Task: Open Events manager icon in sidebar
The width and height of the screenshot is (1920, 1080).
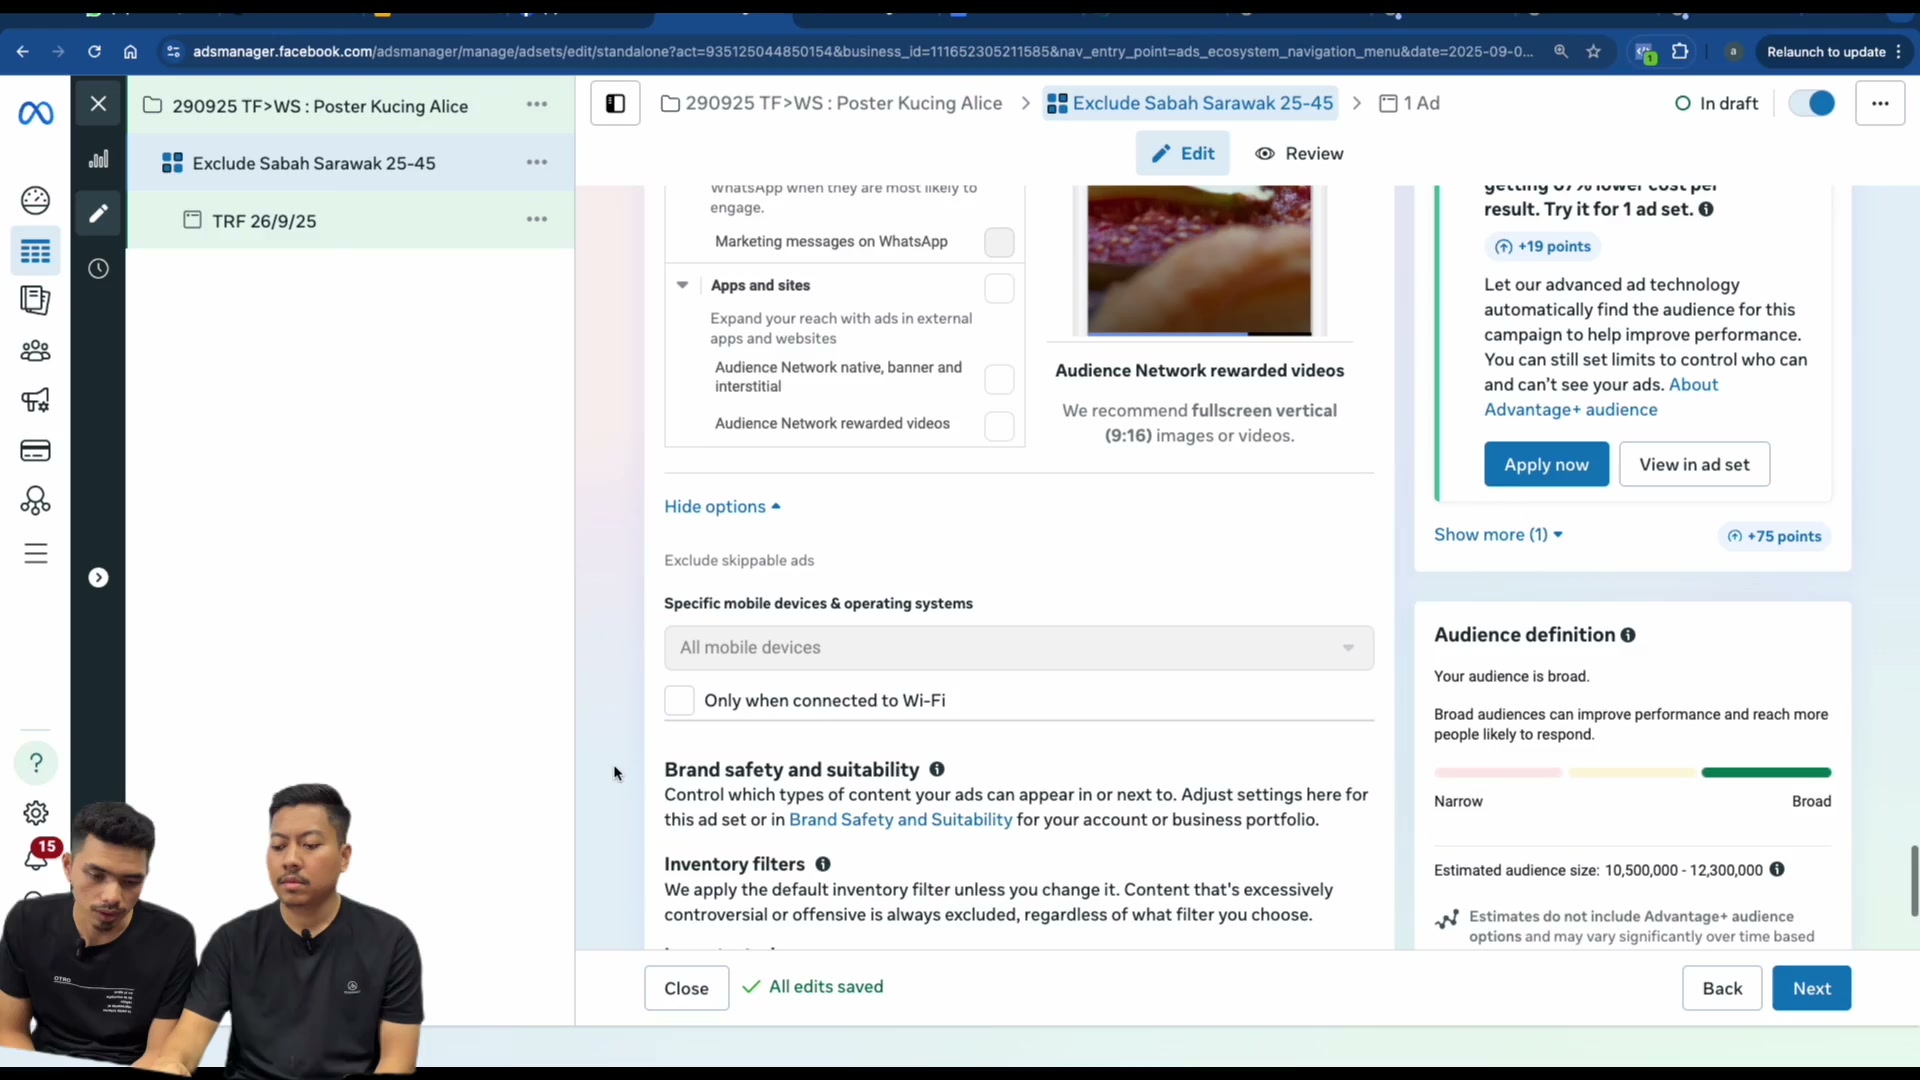Action: [x=36, y=500]
